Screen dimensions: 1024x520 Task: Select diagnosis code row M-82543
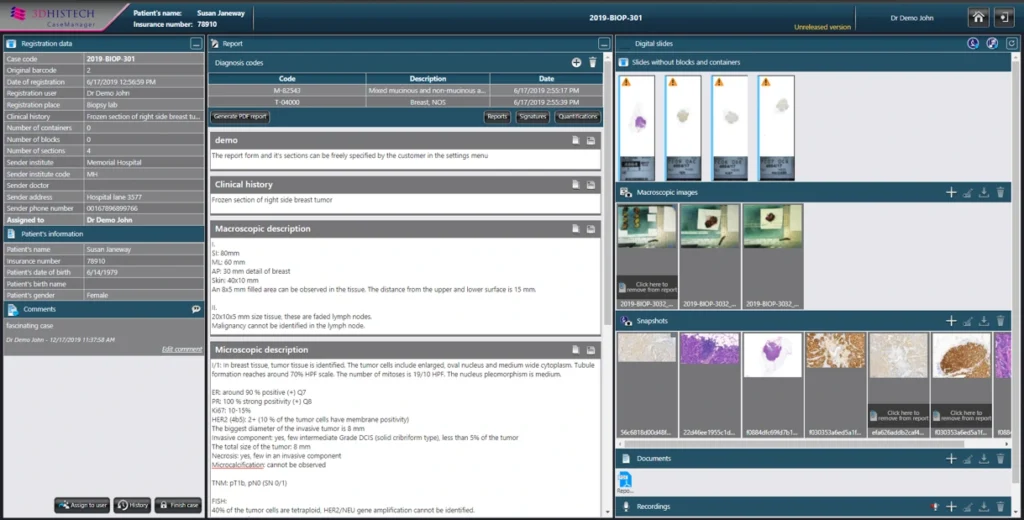(406, 91)
